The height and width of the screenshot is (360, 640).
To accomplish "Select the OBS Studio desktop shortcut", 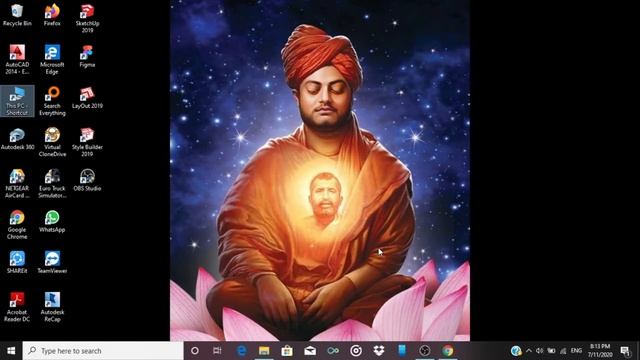I will pos(87,180).
